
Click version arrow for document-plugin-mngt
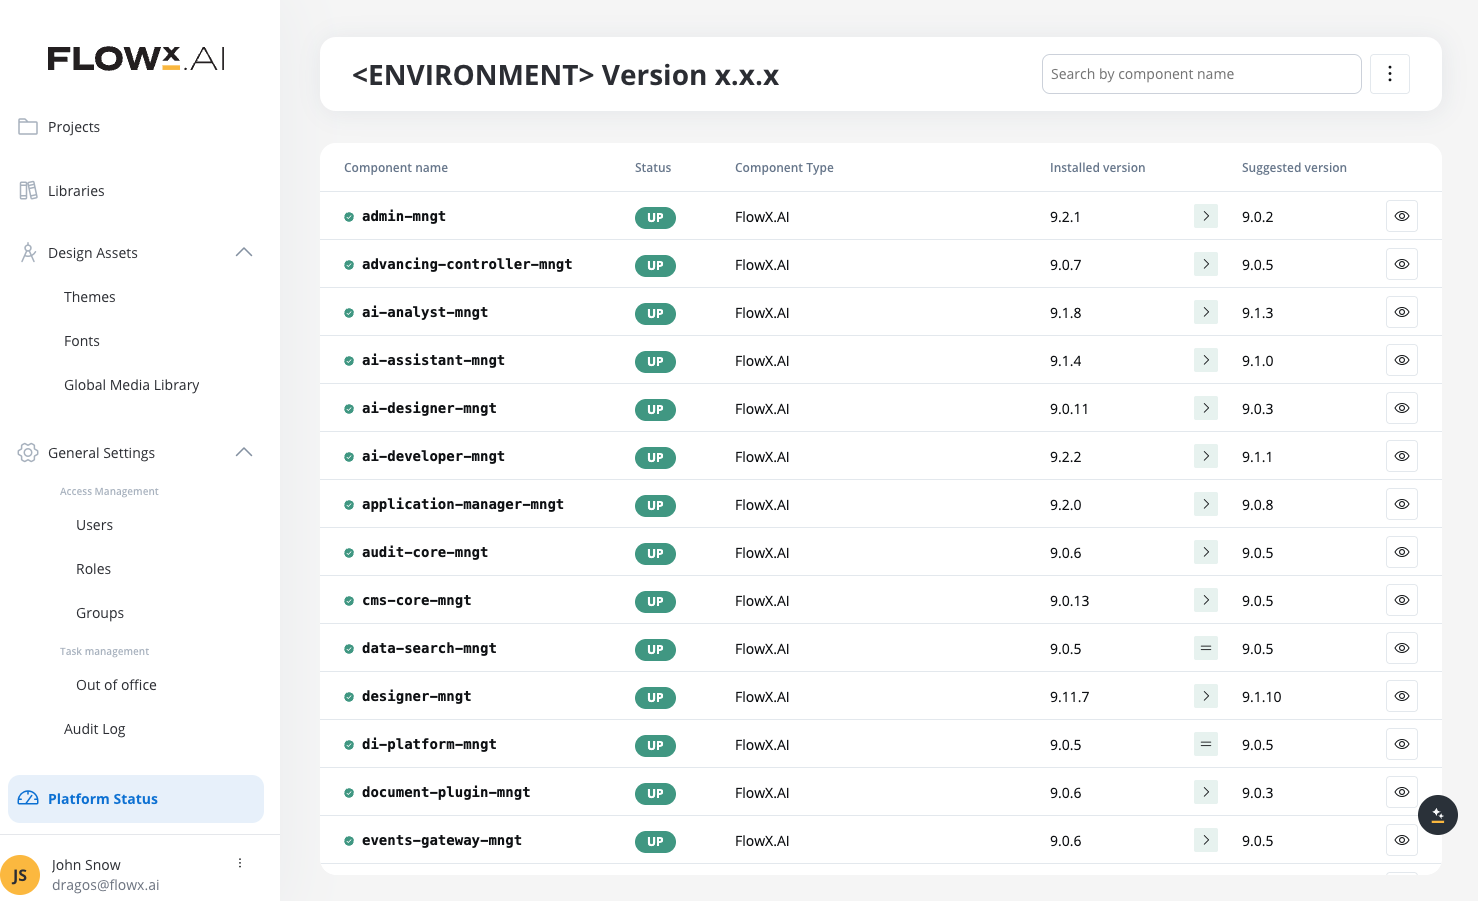click(x=1206, y=792)
